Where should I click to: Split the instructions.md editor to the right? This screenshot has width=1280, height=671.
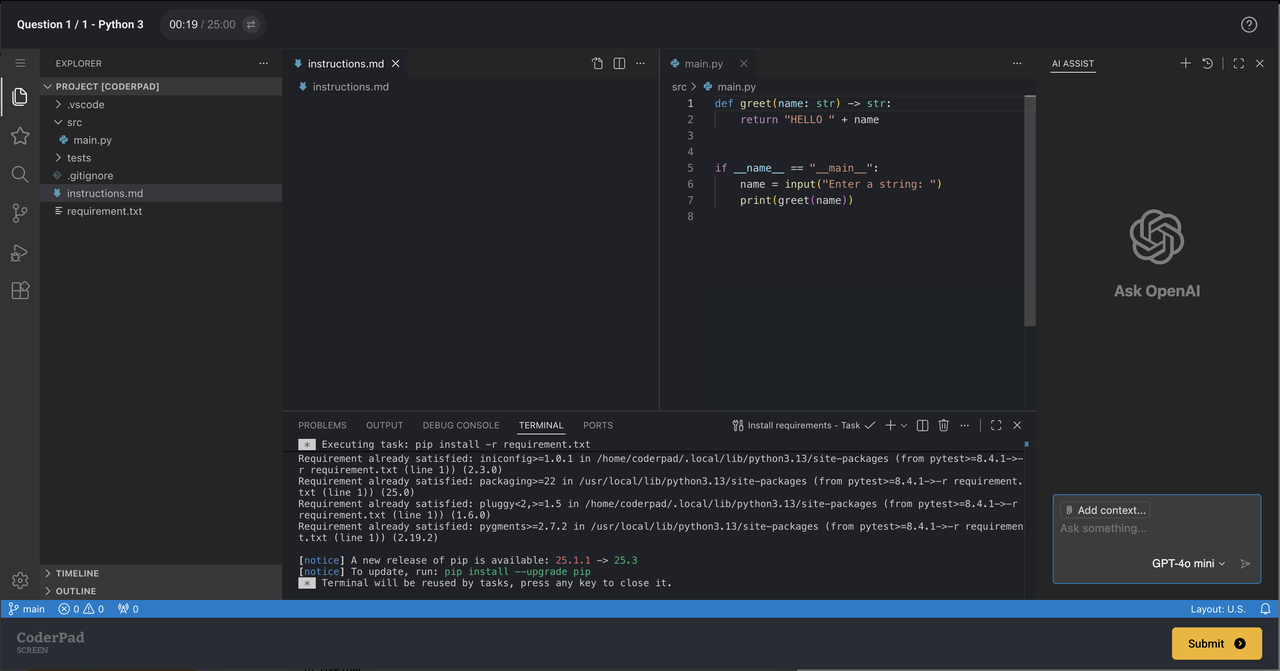coord(619,63)
